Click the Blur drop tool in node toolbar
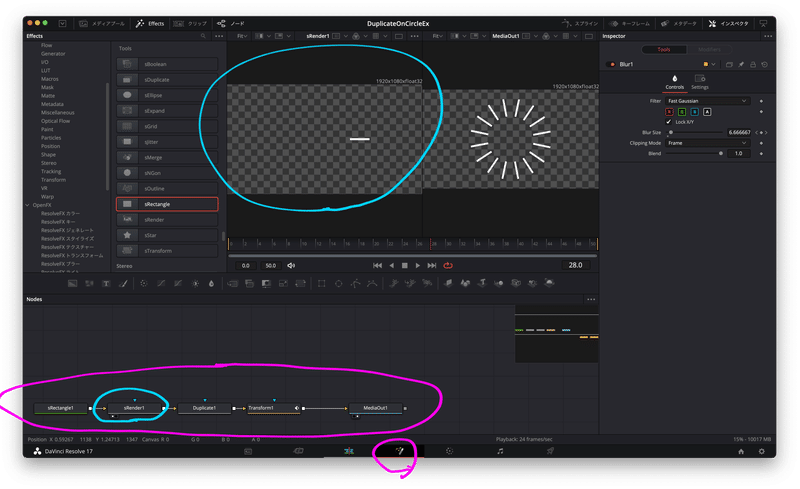 212,283
